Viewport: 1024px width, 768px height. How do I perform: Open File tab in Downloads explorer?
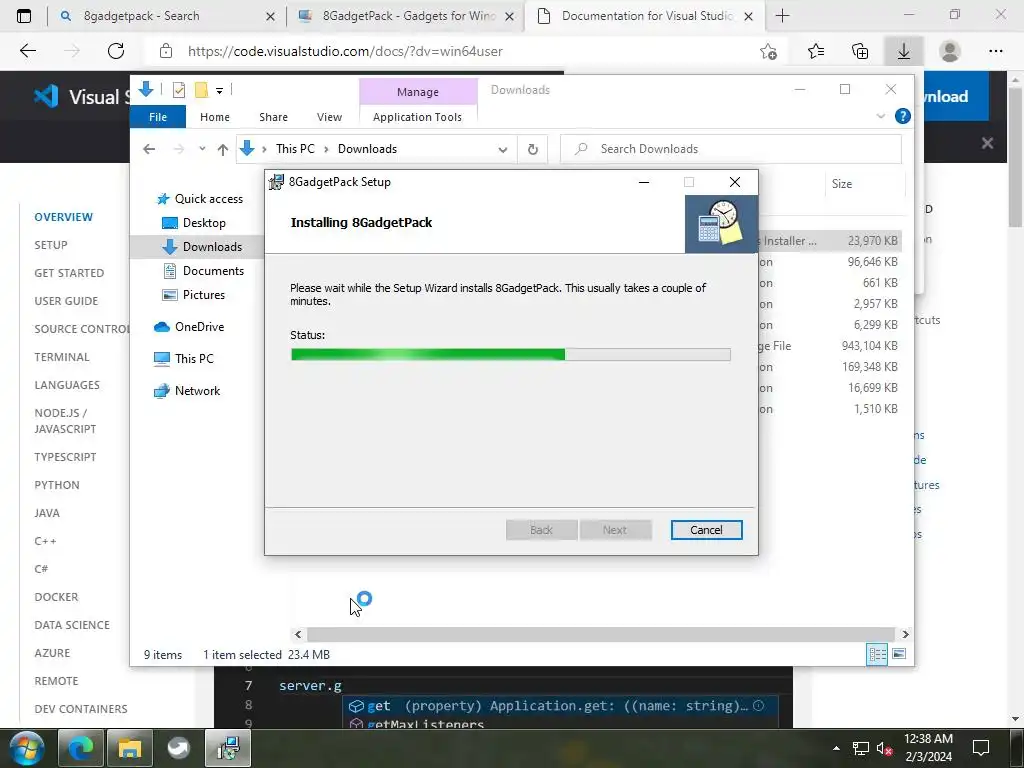click(x=157, y=117)
